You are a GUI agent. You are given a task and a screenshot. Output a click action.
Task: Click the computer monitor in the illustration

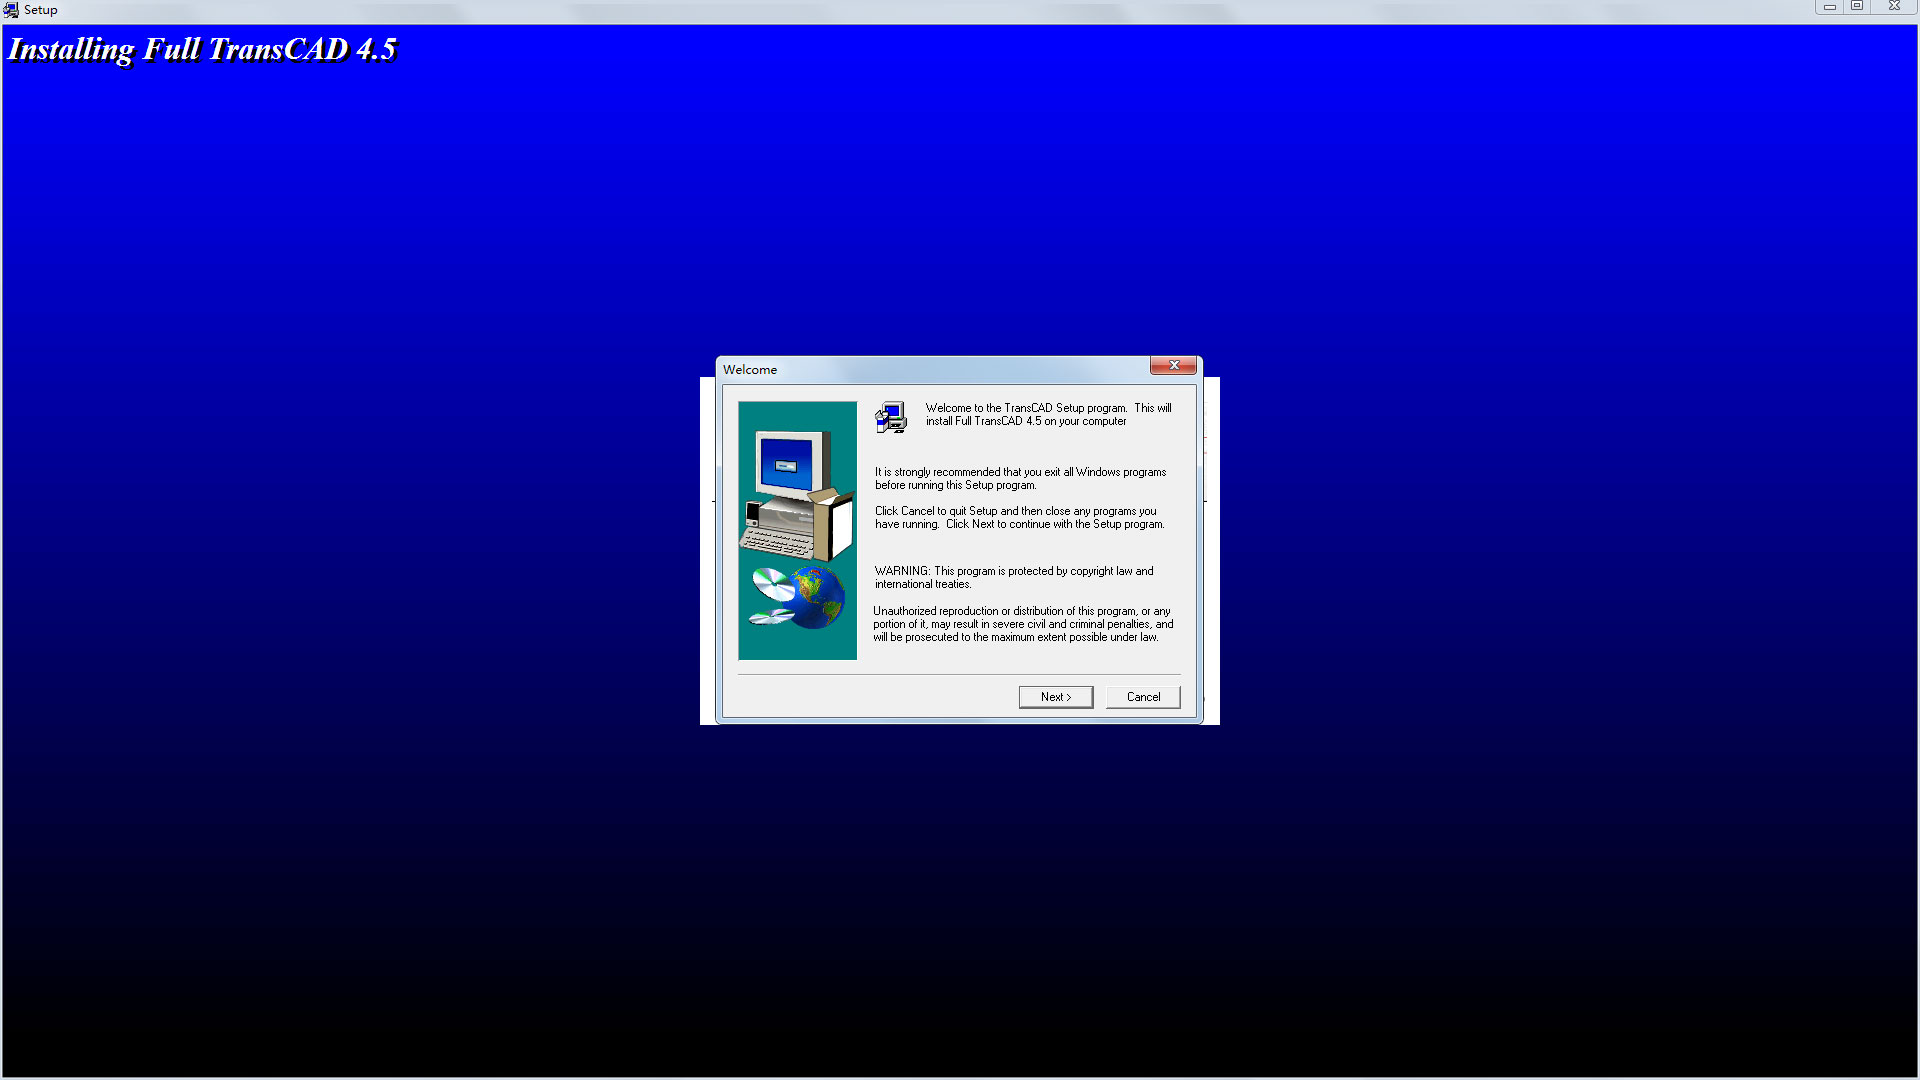click(792, 466)
